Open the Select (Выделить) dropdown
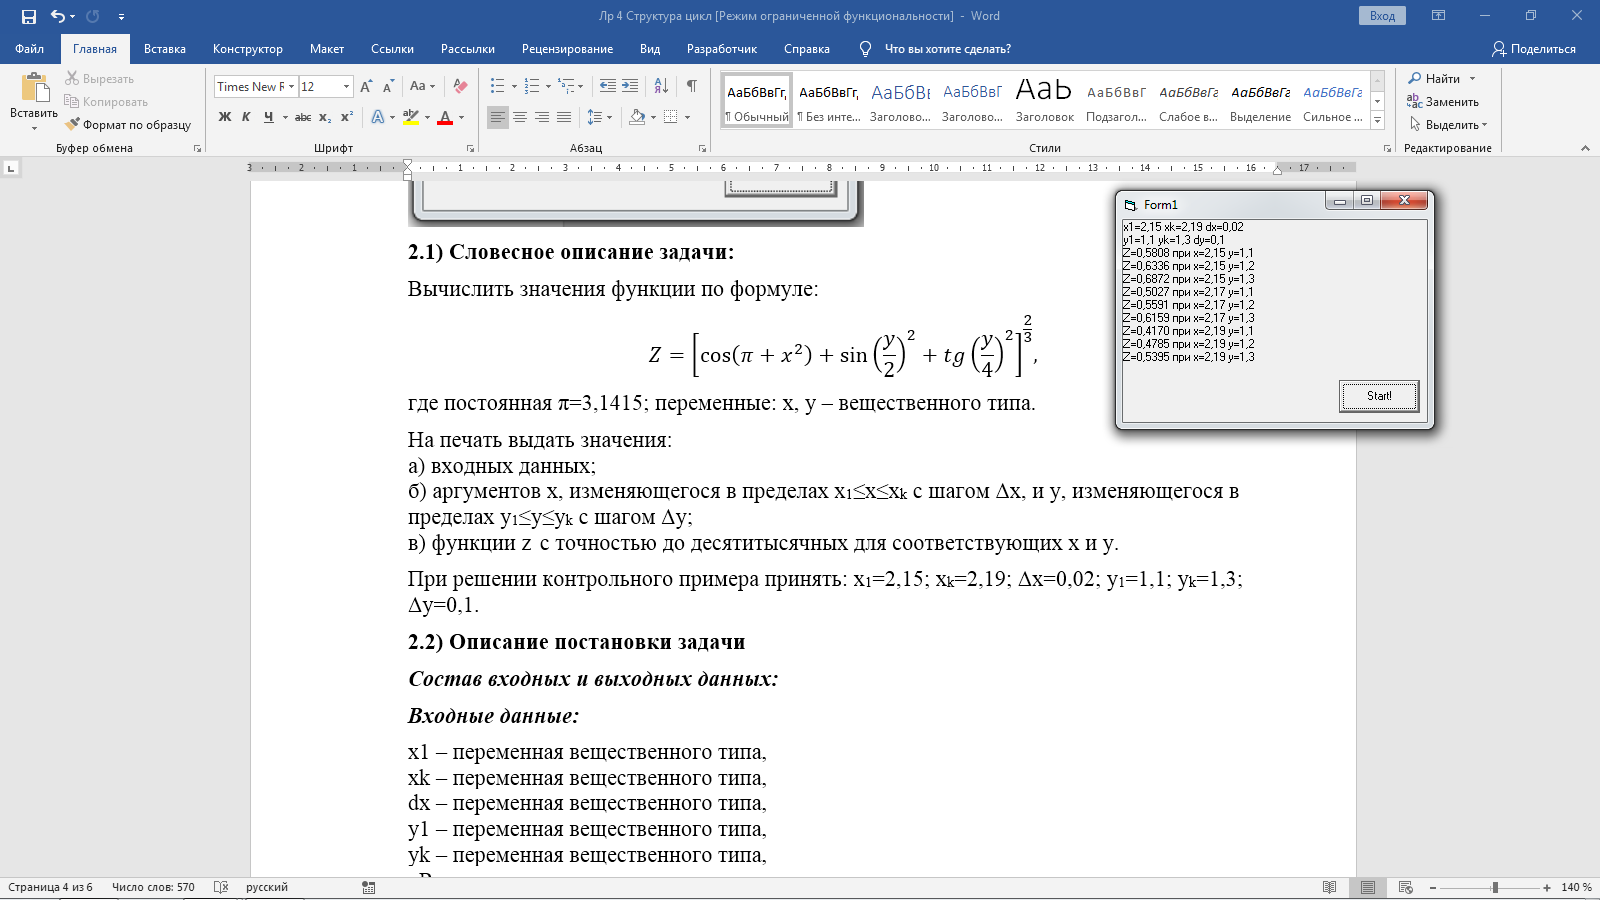Screen dimensions: 1600x900 (1448, 124)
